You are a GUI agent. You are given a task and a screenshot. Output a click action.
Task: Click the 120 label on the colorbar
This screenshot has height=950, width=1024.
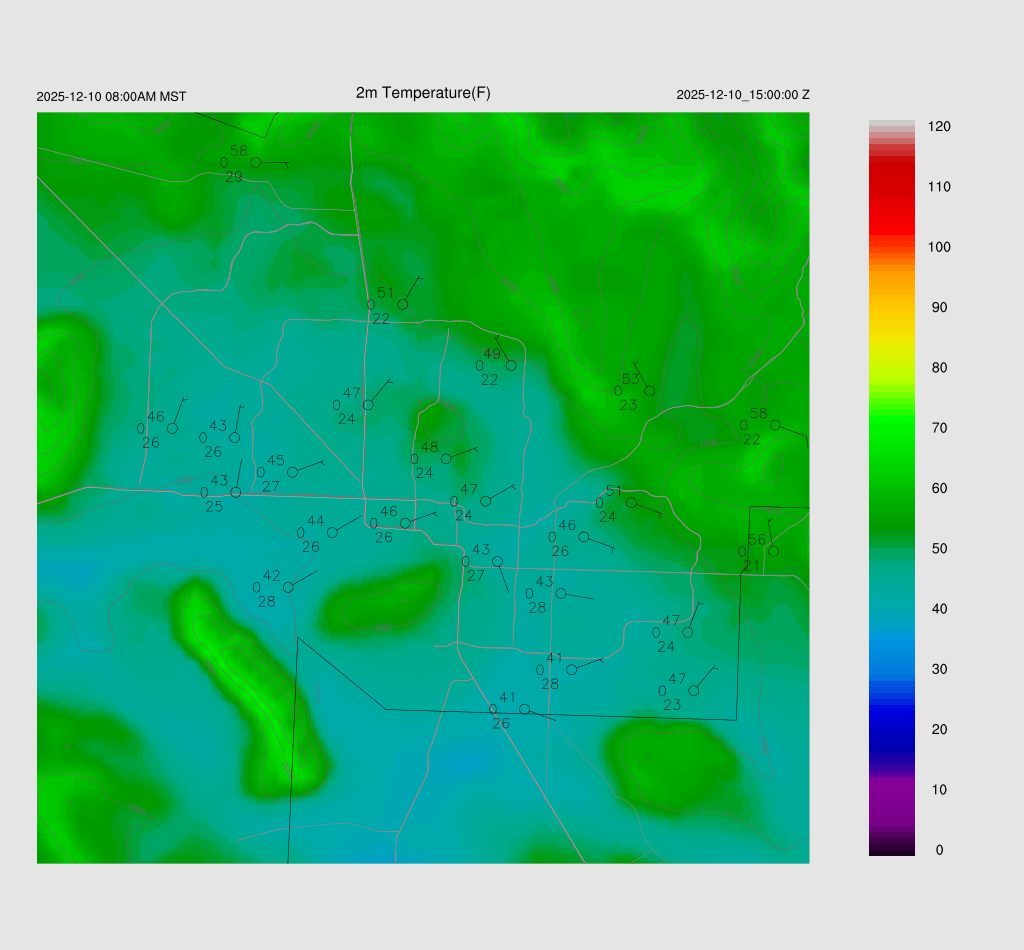[x=939, y=127]
